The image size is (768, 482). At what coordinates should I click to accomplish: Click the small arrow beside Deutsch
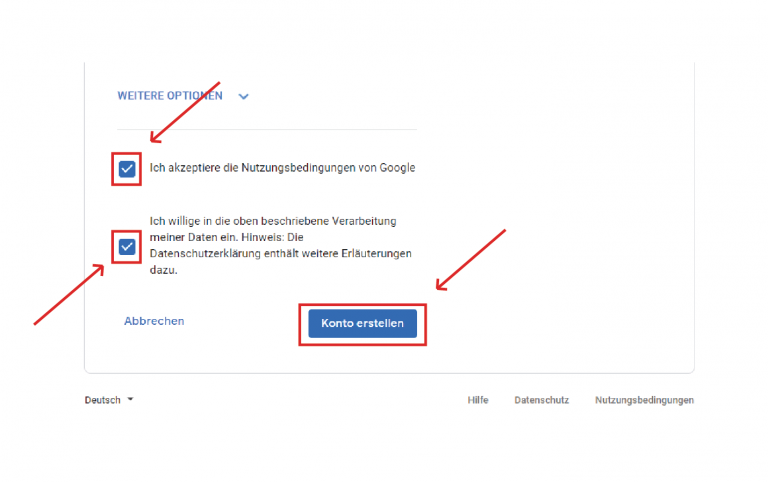click(130, 400)
